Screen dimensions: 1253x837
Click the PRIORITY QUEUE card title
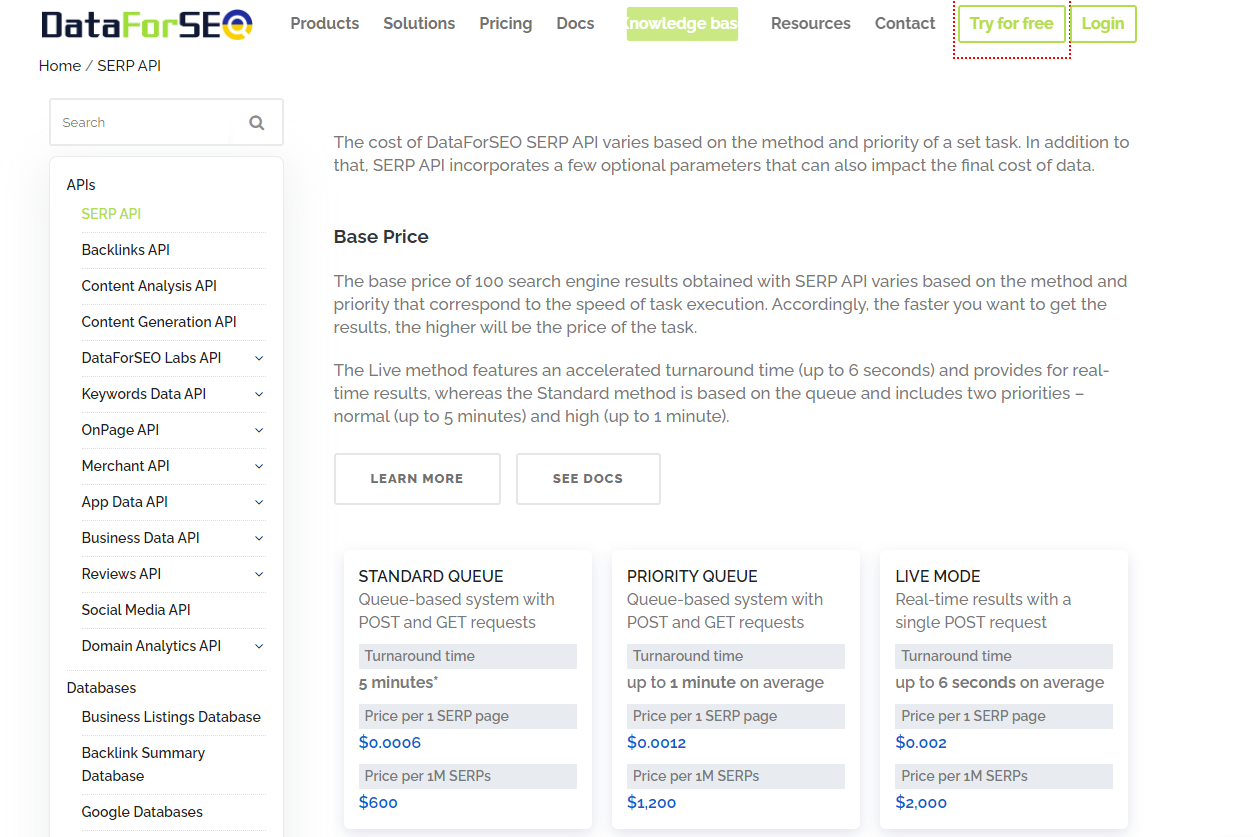pyautogui.click(x=692, y=576)
